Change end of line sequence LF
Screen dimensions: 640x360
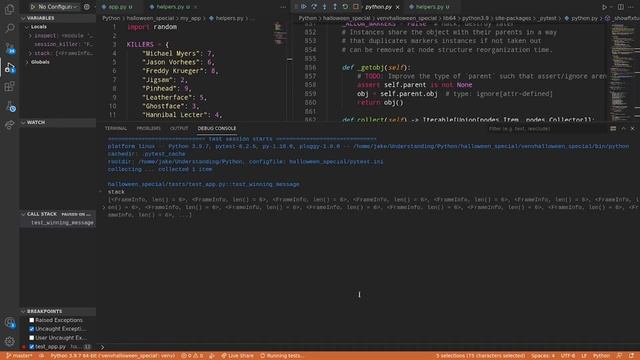point(584,356)
